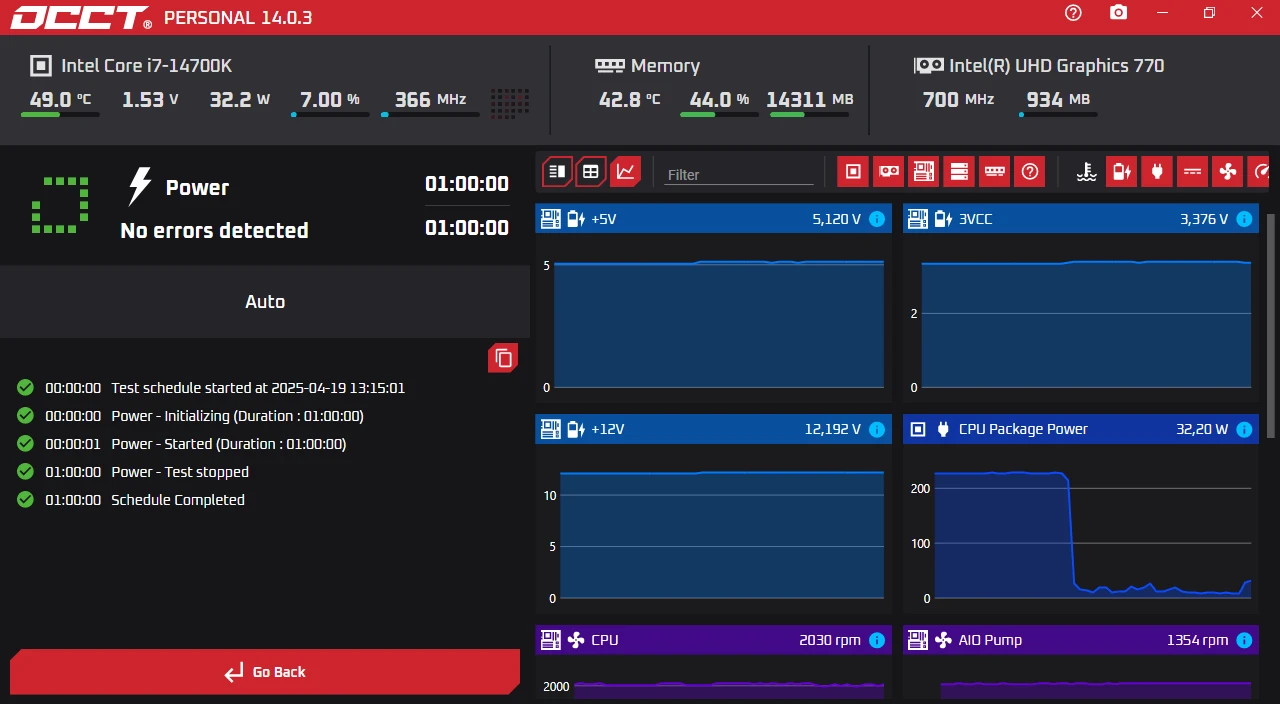Select log row 'Test schedule started at 2025-04-19 13:15:01'
Image resolution: width=1280 pixels, height=704 pixels.
tap(258, 388)
